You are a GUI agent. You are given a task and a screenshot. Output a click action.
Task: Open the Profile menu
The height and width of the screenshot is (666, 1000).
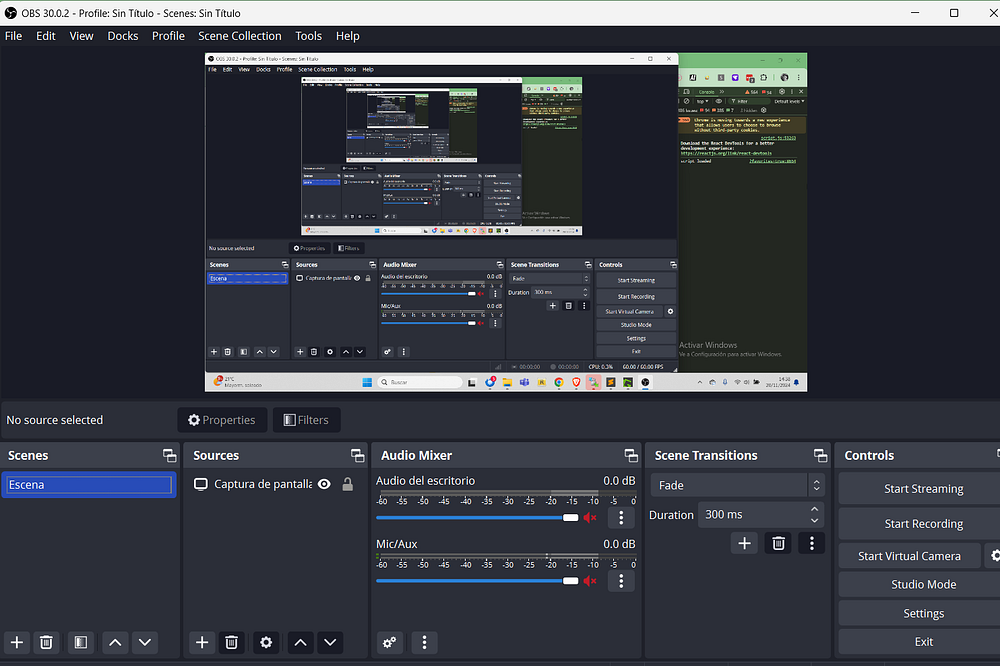coord(168,36)
